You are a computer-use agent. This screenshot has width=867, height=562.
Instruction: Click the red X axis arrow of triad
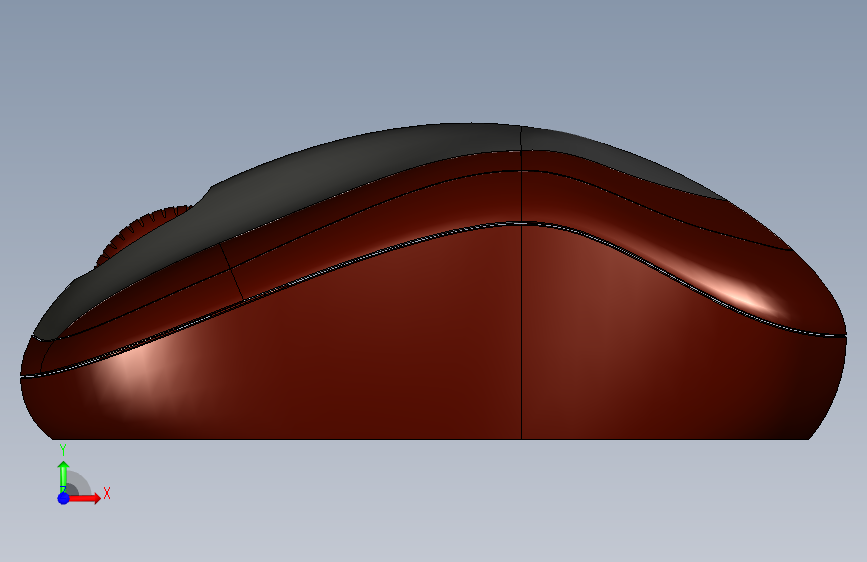pyautogui.click(x=84, y=498)
